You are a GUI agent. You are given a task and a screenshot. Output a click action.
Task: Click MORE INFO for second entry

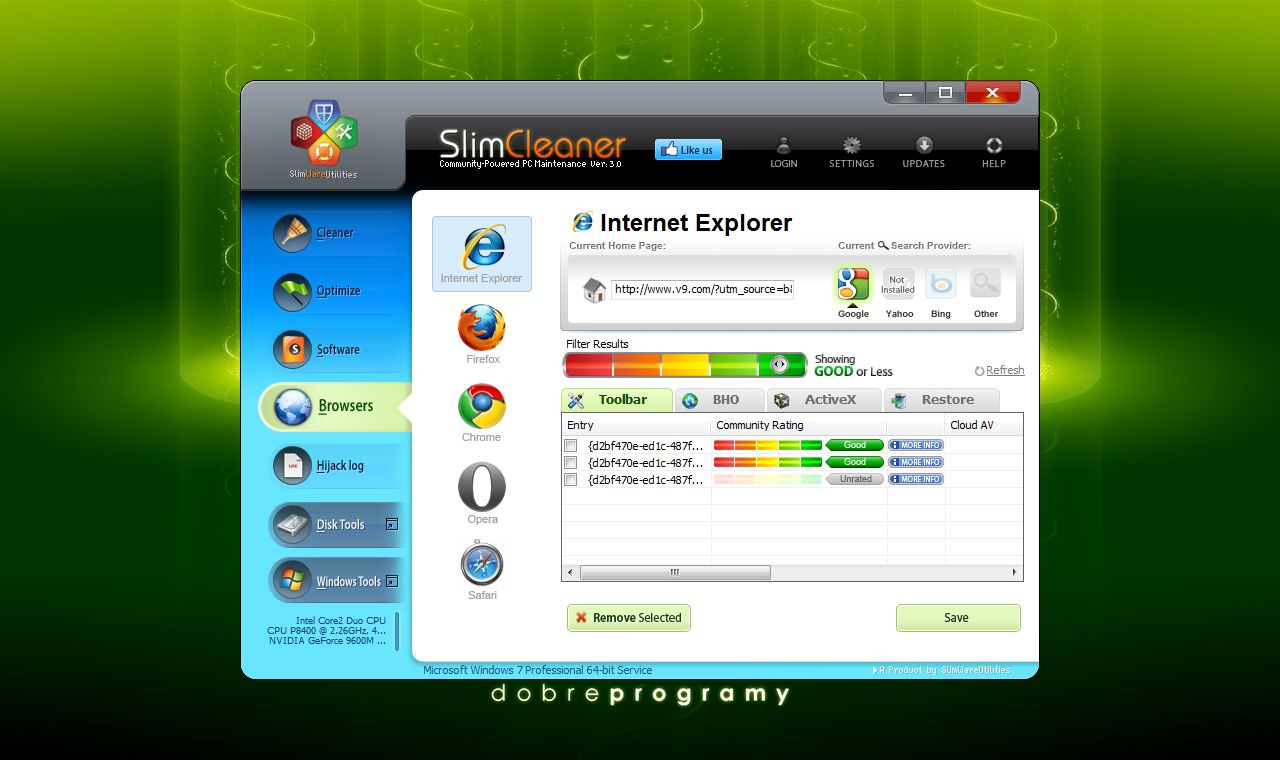click(x=916, y=462)
